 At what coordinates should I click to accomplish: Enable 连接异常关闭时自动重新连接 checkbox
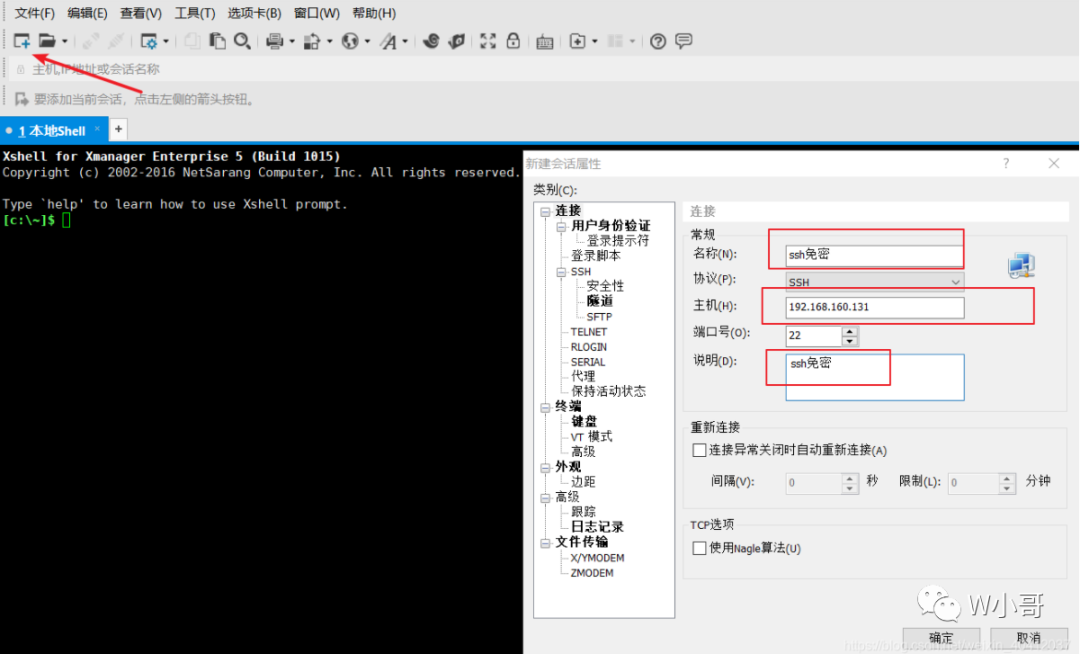[x=699, y=450]
